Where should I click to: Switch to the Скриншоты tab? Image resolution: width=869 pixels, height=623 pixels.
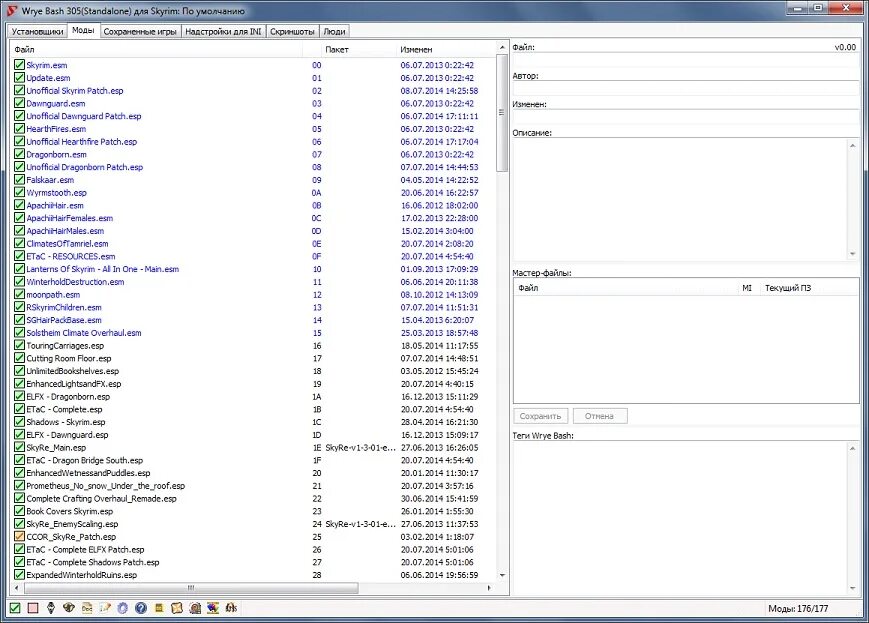click(292, 32)
